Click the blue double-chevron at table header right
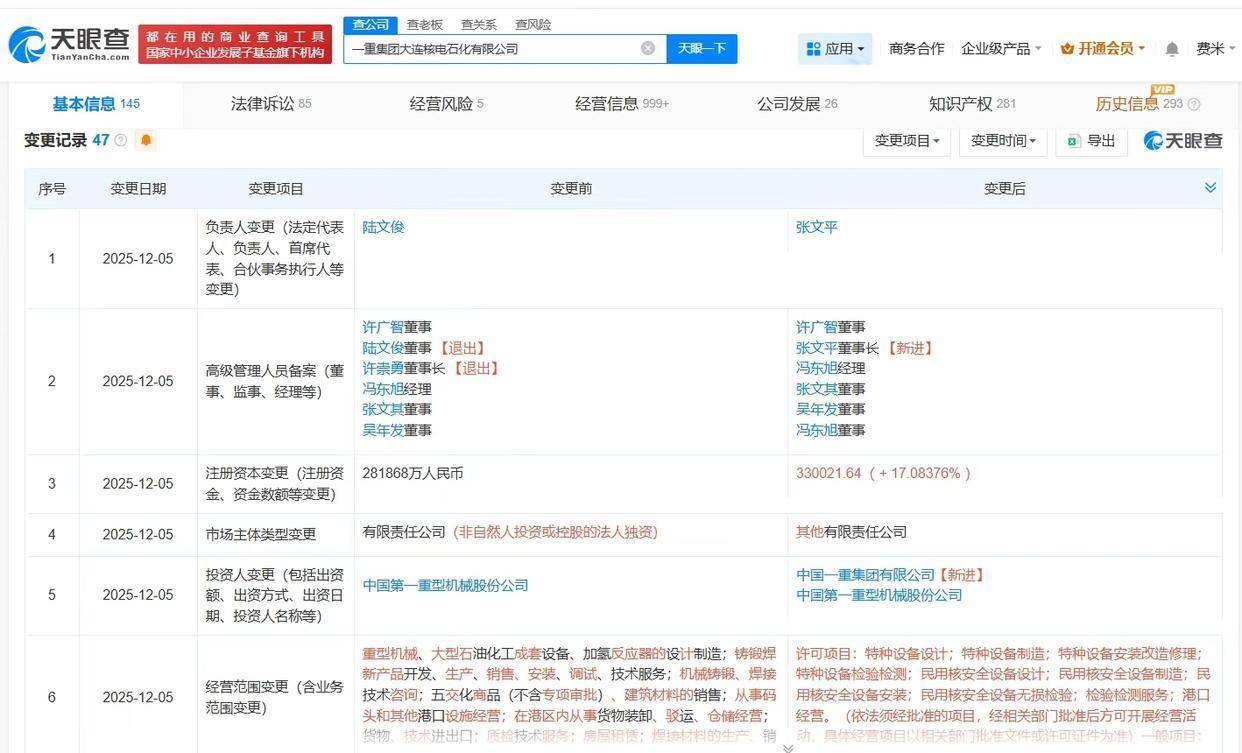This screenshot has height=753, width=1242. pyautogui.click(x=1210, y=188)
